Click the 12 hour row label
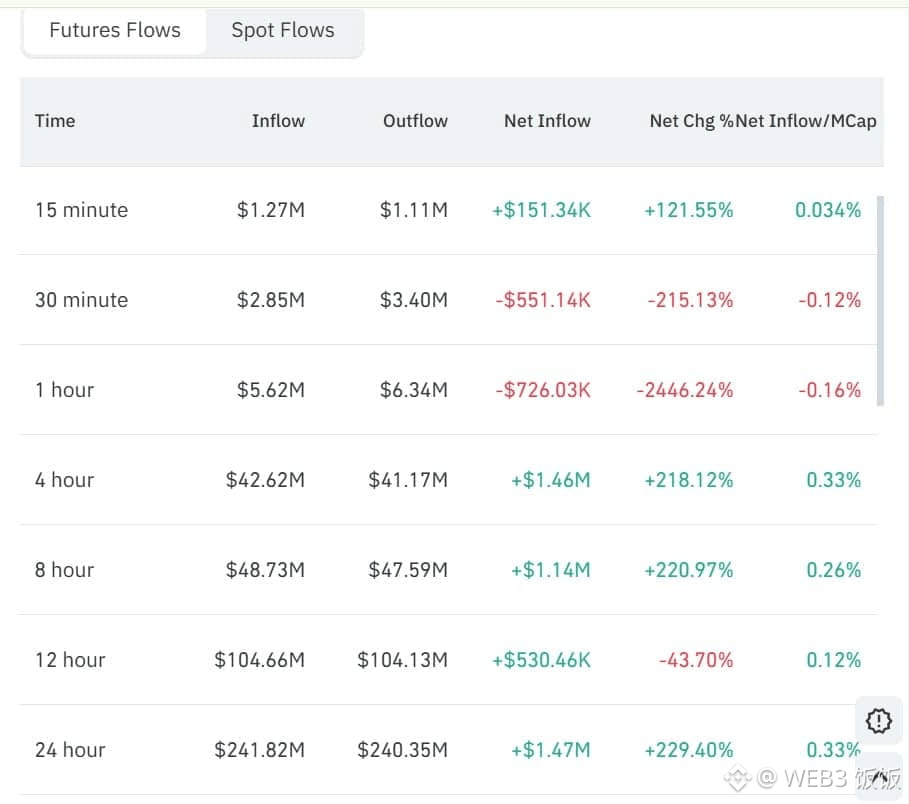Screen dimensions: 909x804 pos(69,660)
